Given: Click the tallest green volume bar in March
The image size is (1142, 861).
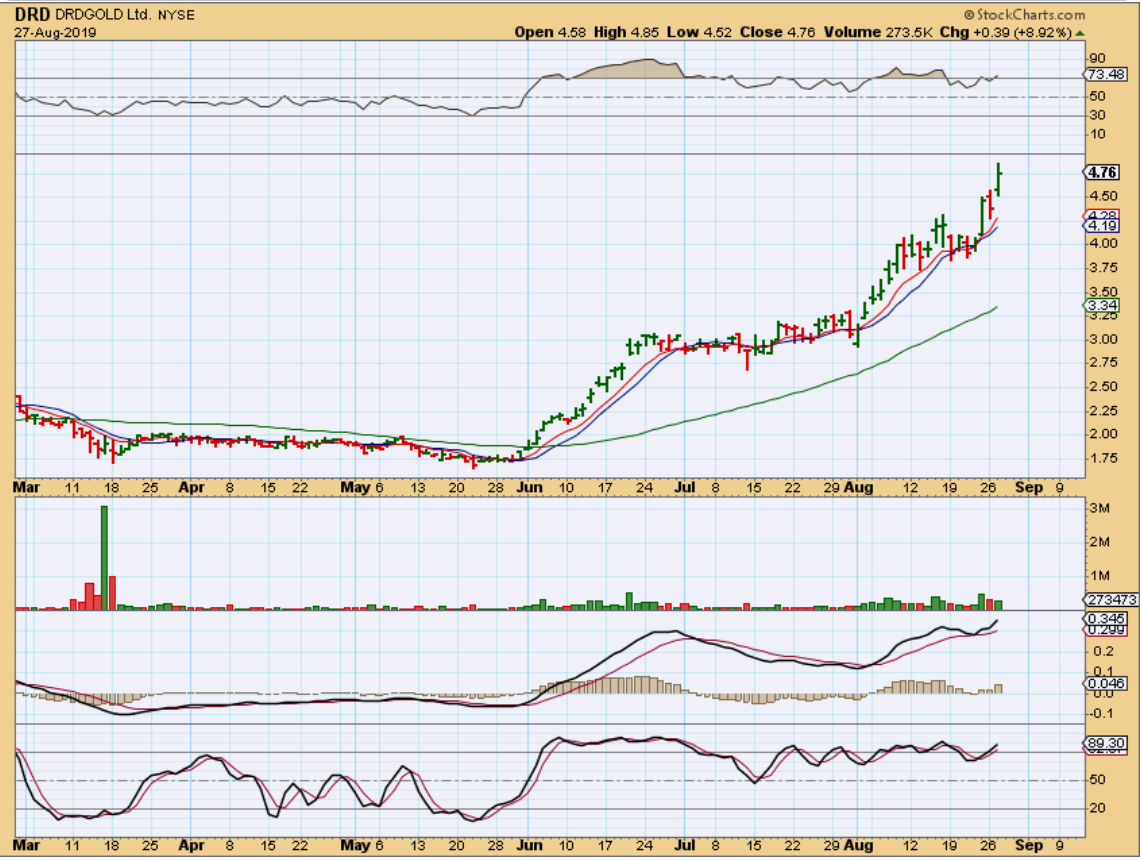Looking at the screenshot, I should [103, 556].
